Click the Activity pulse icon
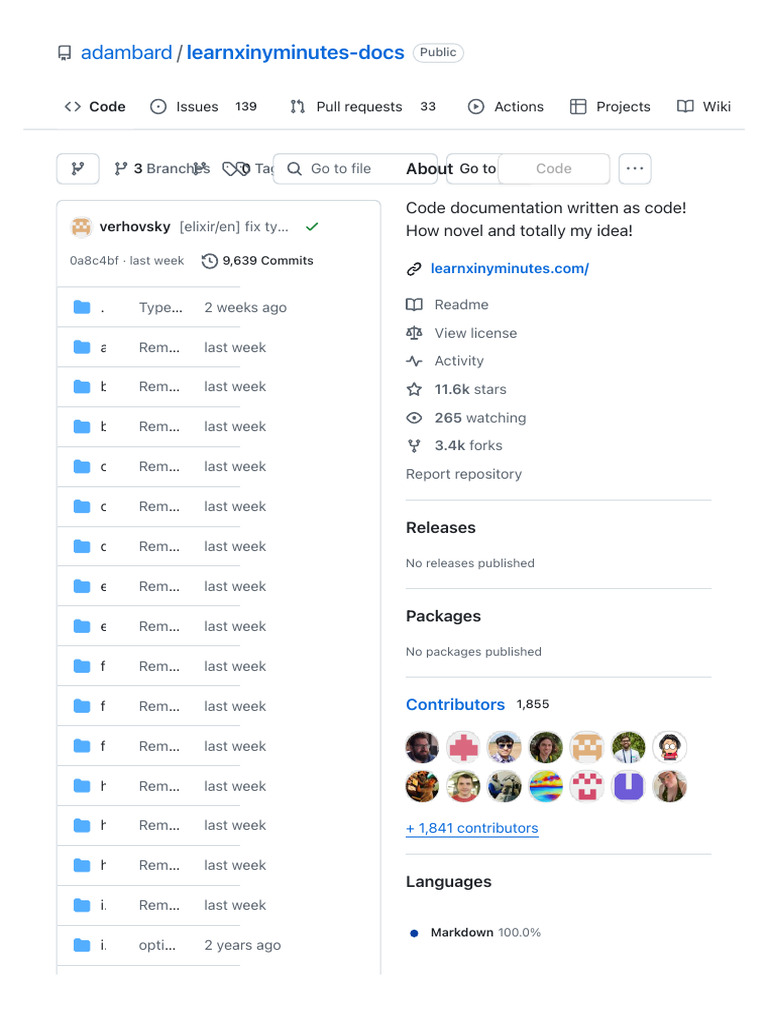768x1024 pixels. coord(414,361)
